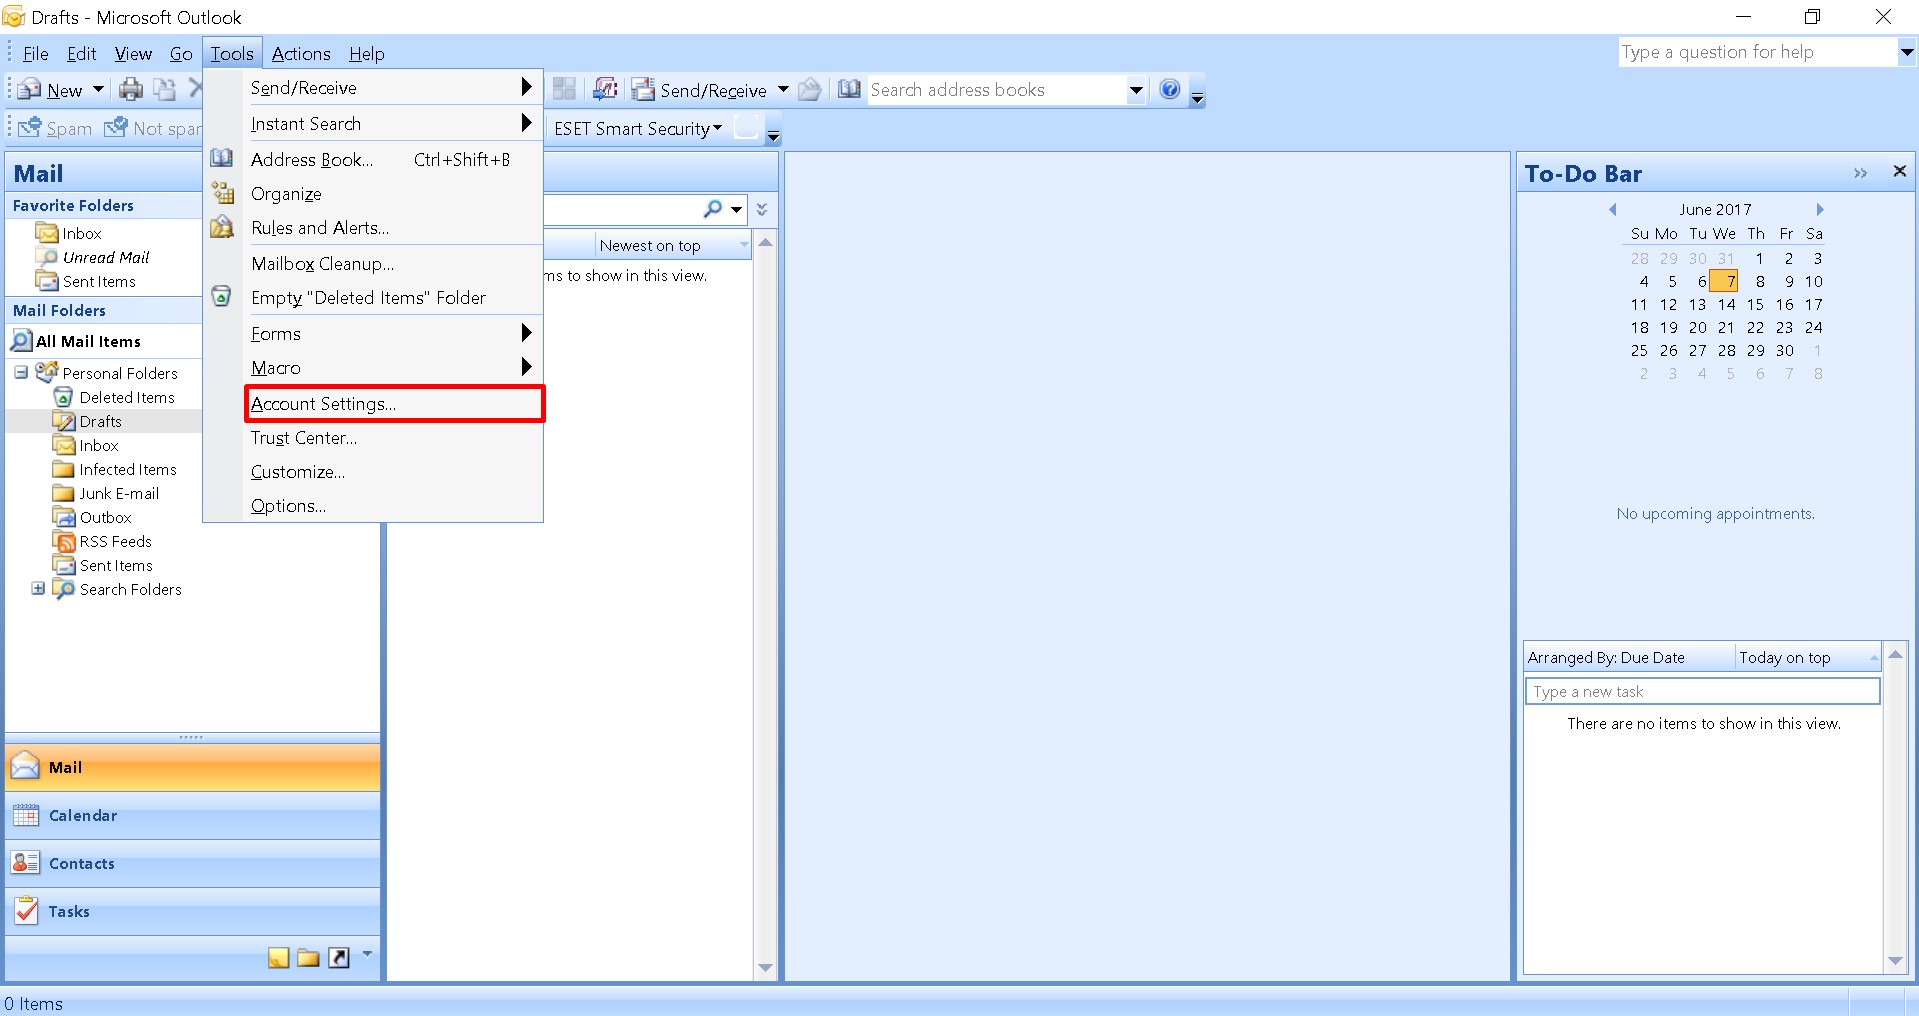Go to next month in calendar
The height and width of the screenshot is (1016, 1919).
tap(1820, 209)
